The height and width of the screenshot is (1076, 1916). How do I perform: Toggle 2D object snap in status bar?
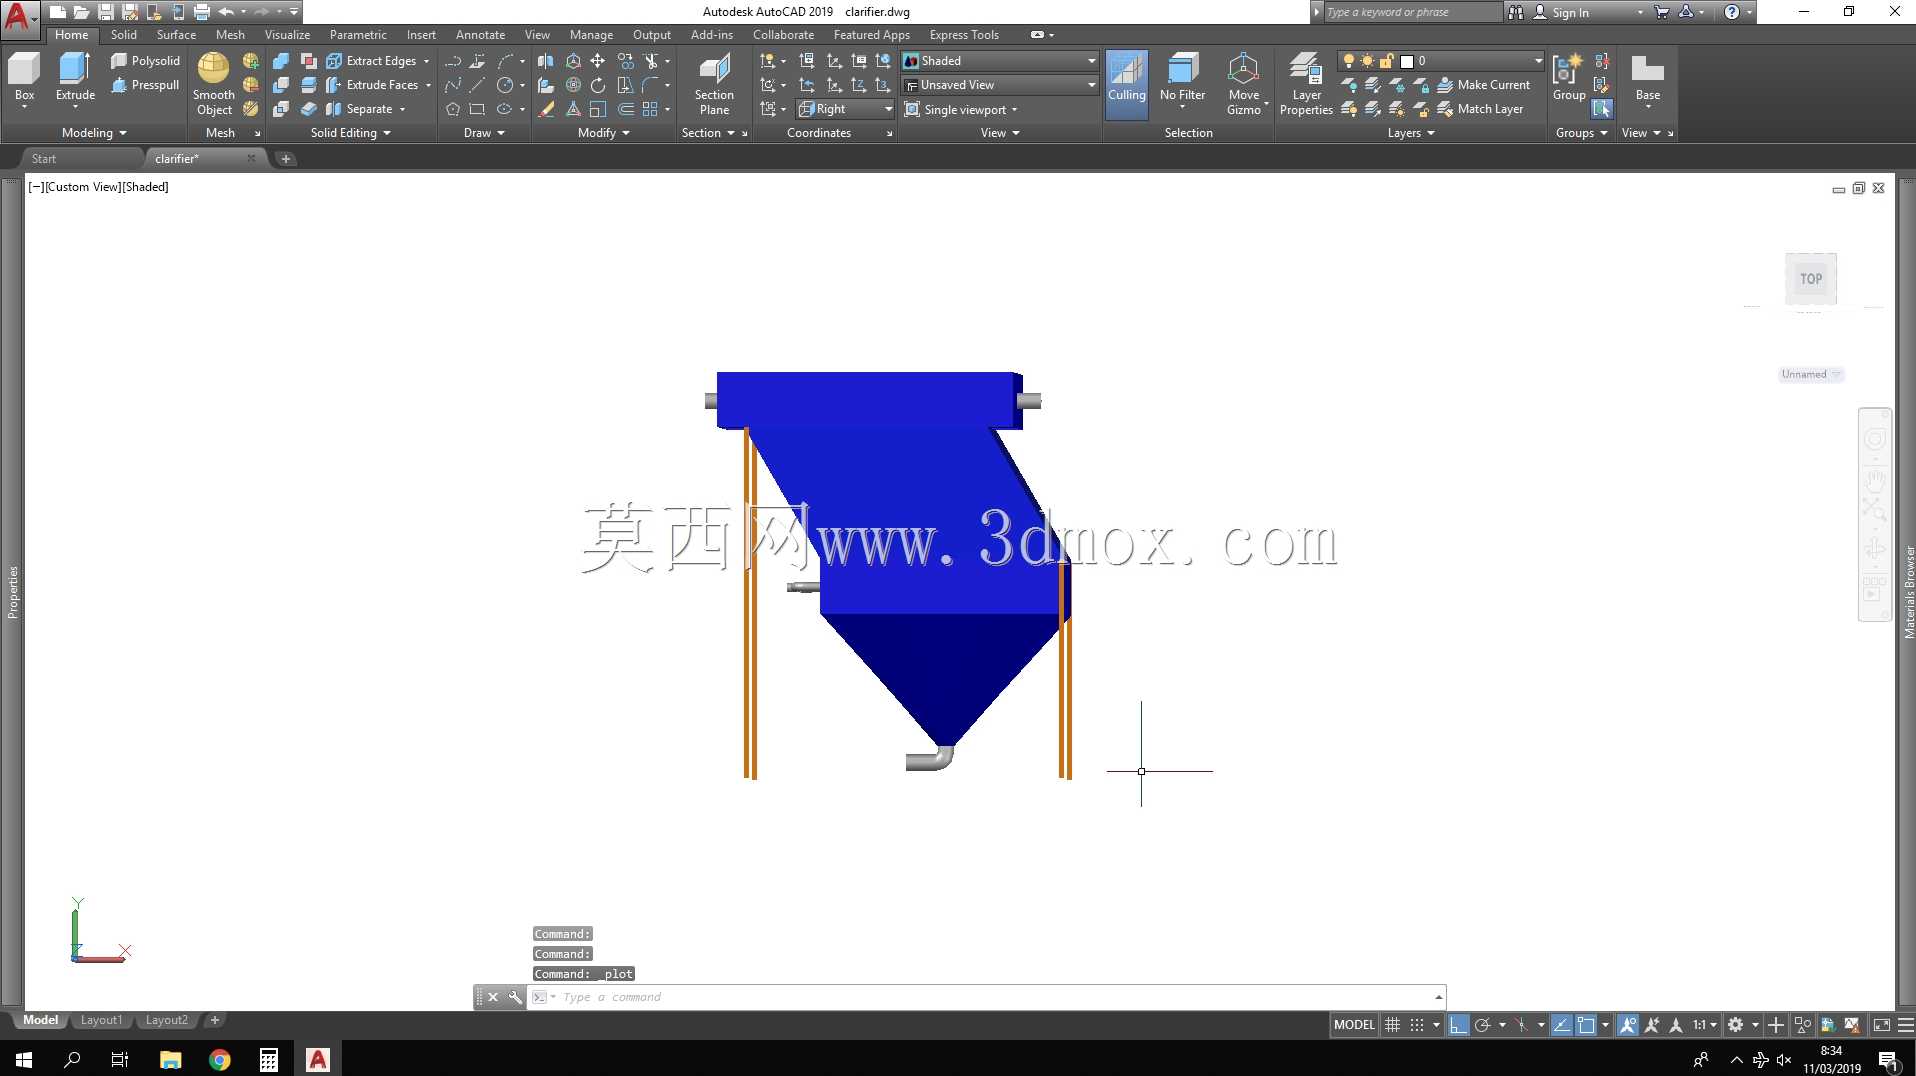(x=1586, y=1025)
